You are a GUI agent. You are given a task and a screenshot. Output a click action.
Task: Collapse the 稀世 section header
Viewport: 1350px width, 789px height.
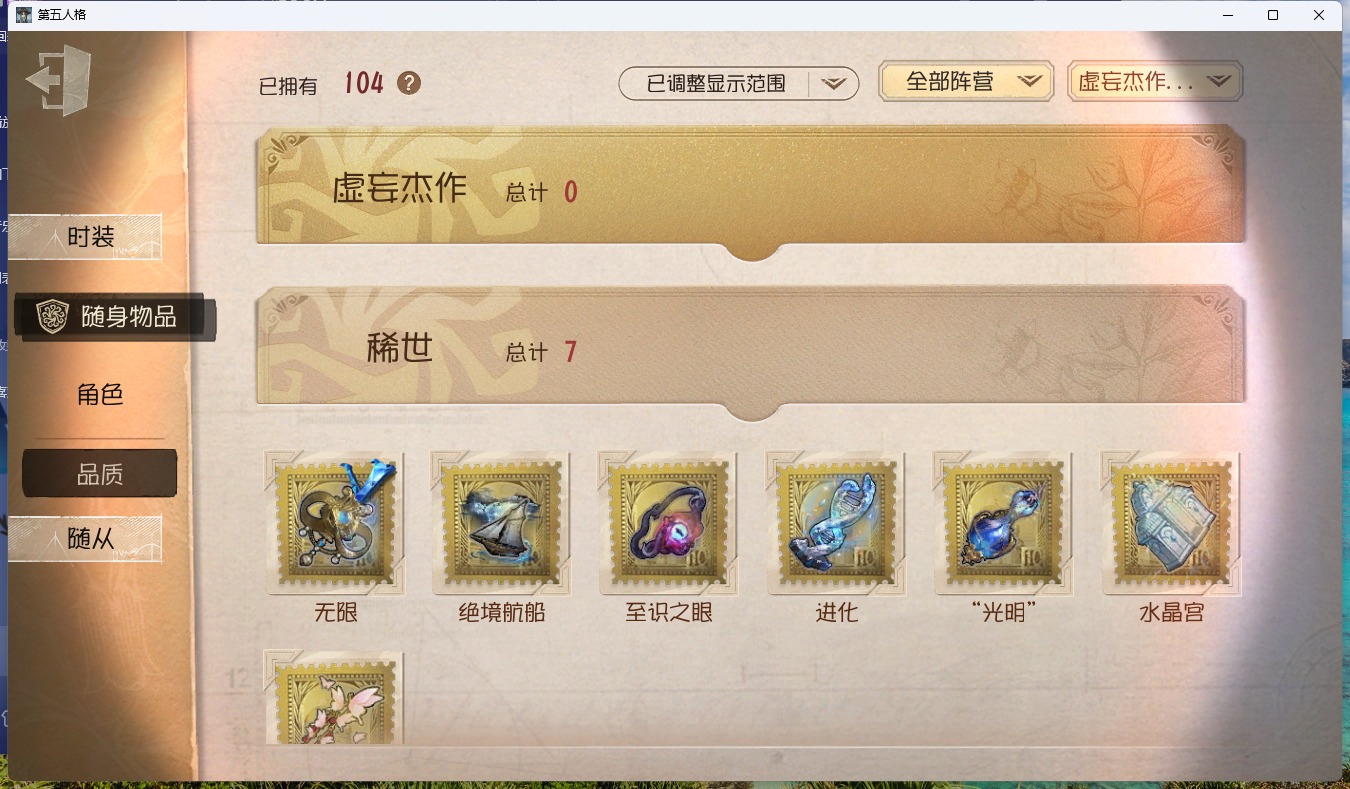[751, 348]
